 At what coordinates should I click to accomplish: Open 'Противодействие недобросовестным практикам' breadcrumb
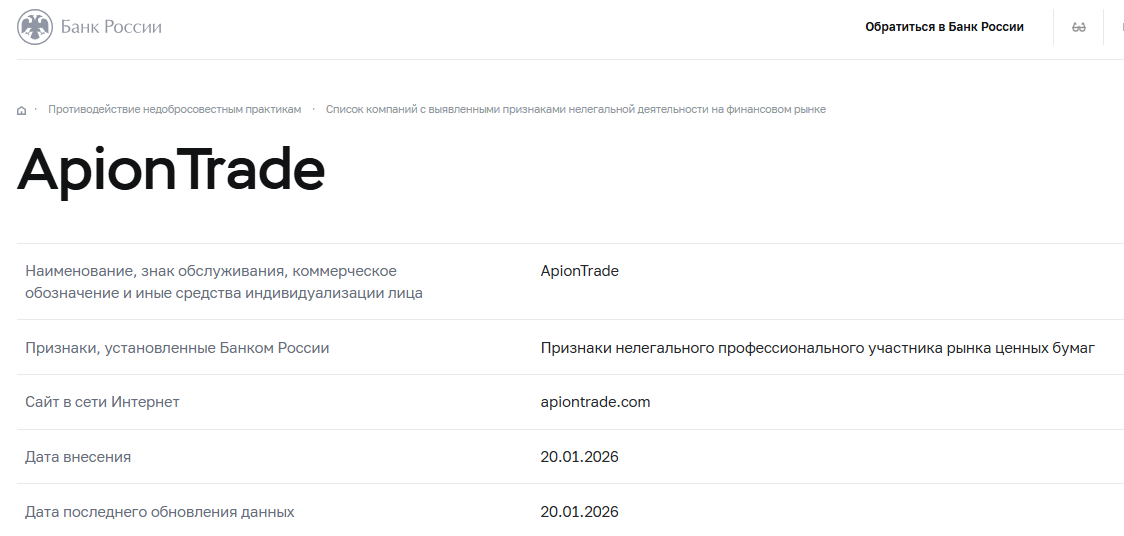pos(174,109)
